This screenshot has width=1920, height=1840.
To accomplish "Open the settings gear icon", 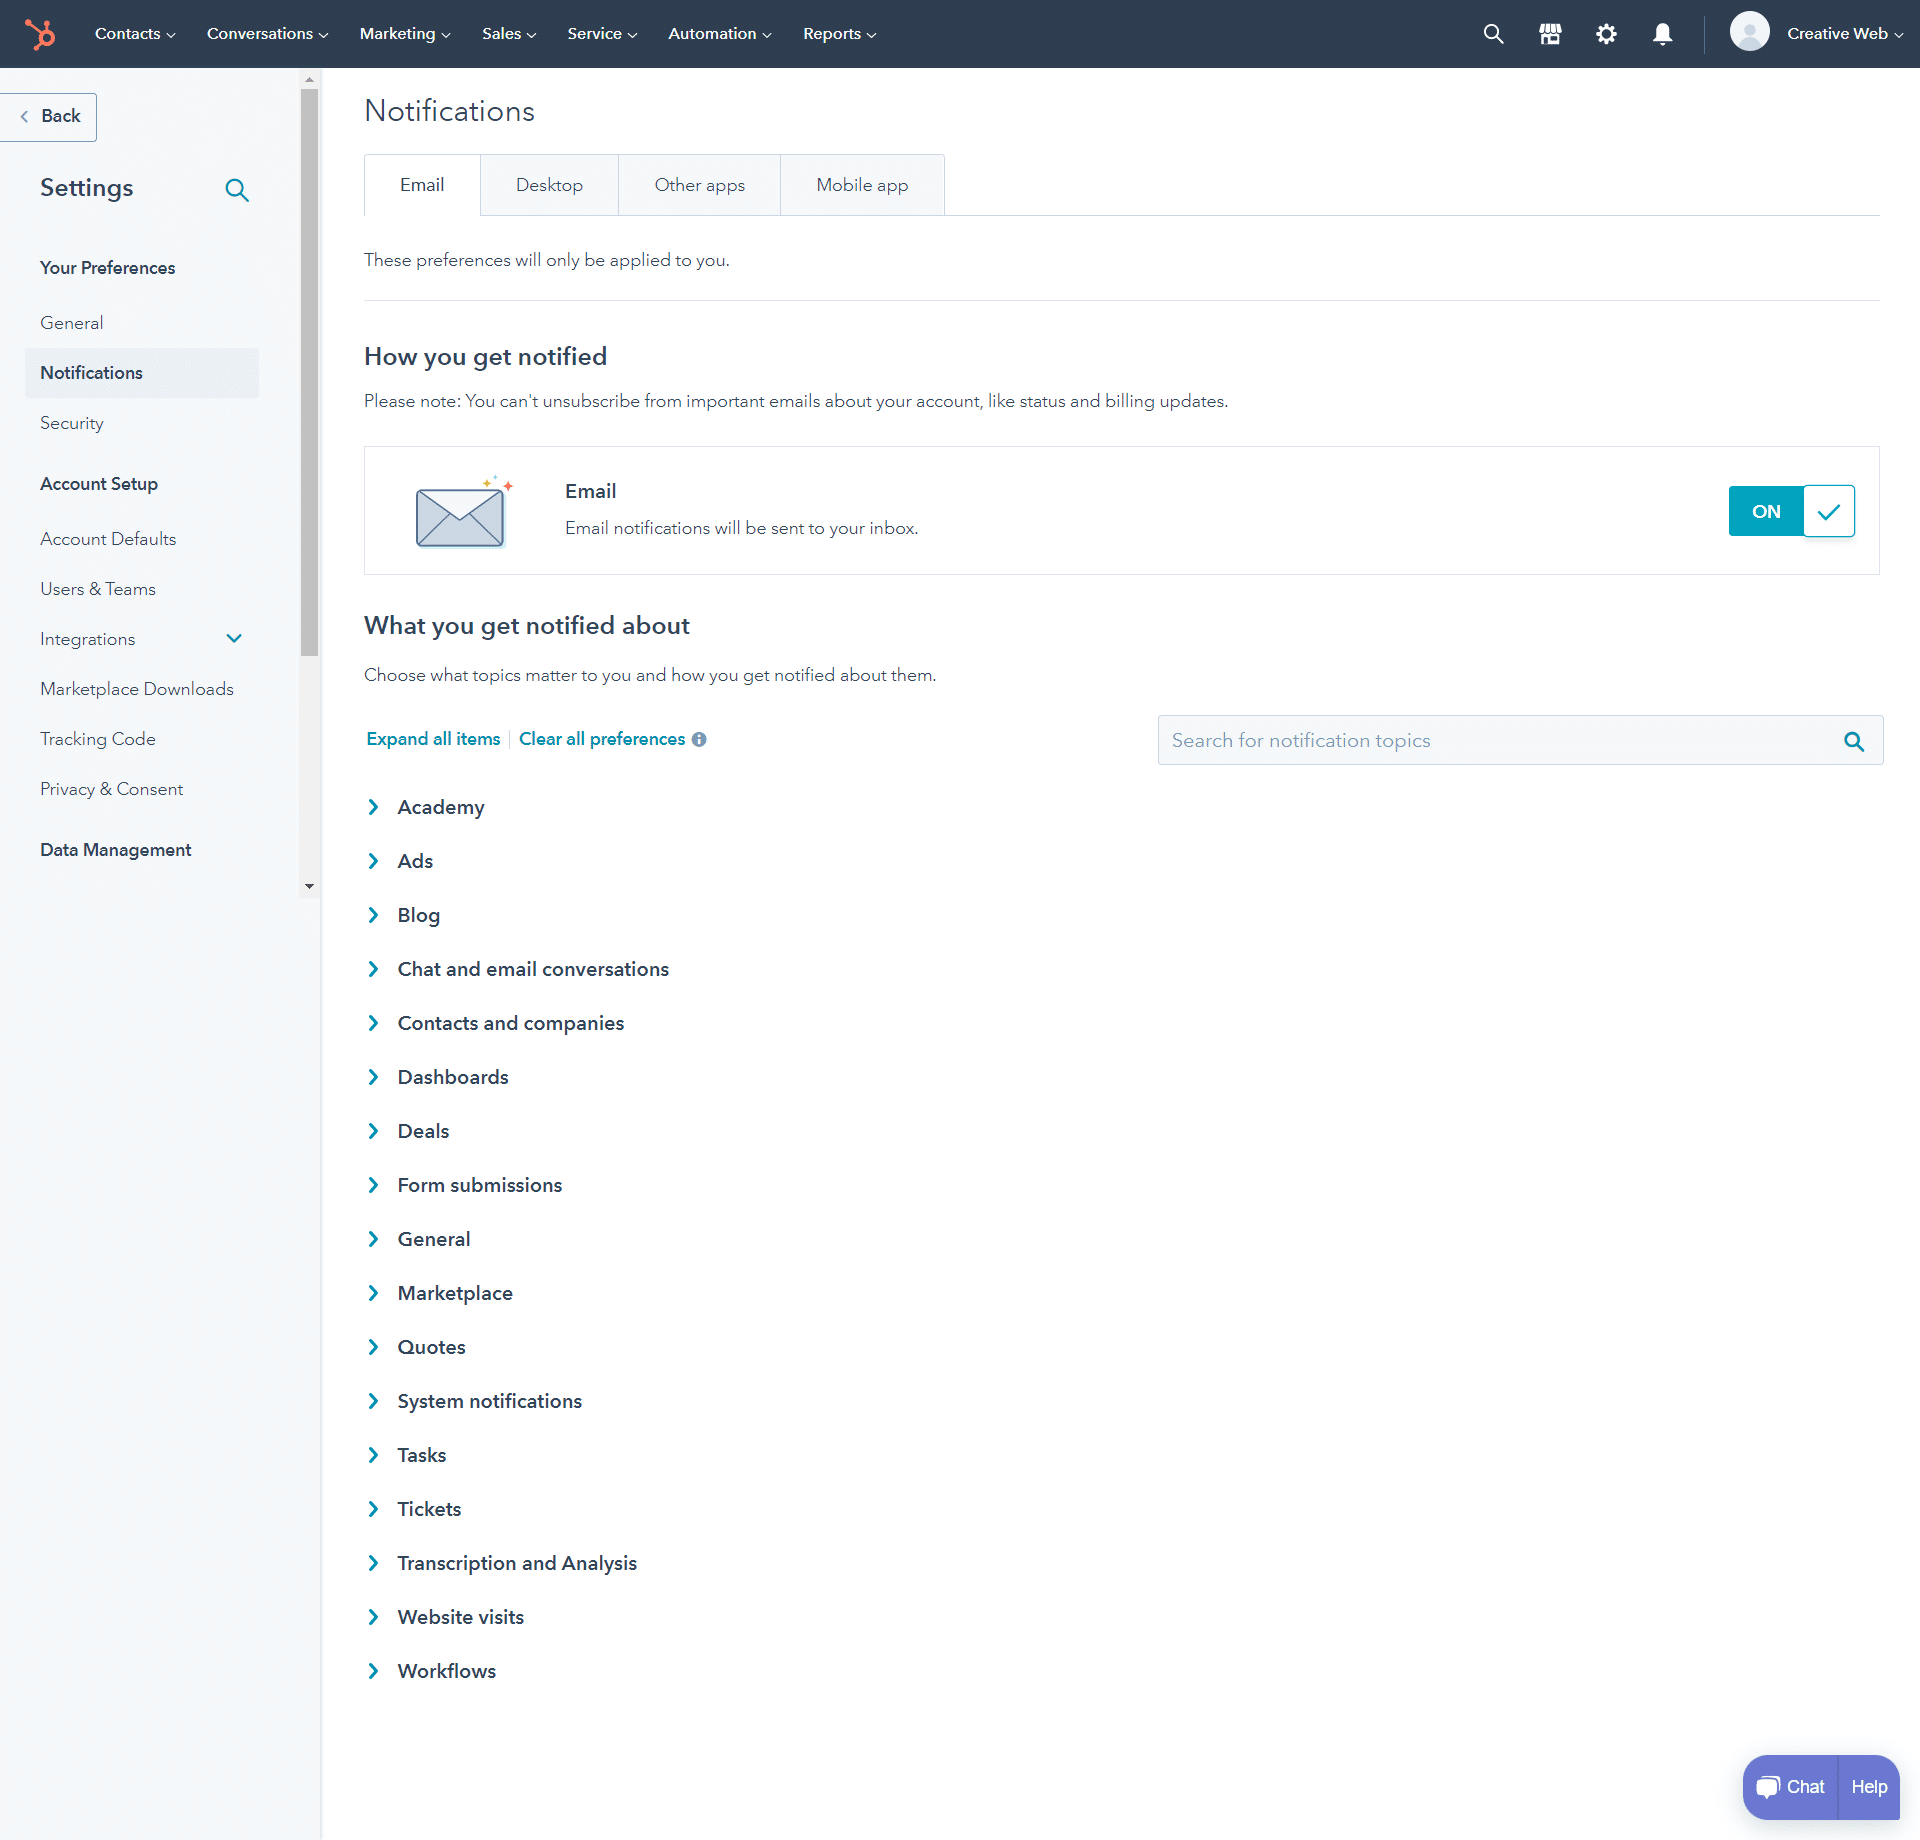I will (x=1606, y=33).
